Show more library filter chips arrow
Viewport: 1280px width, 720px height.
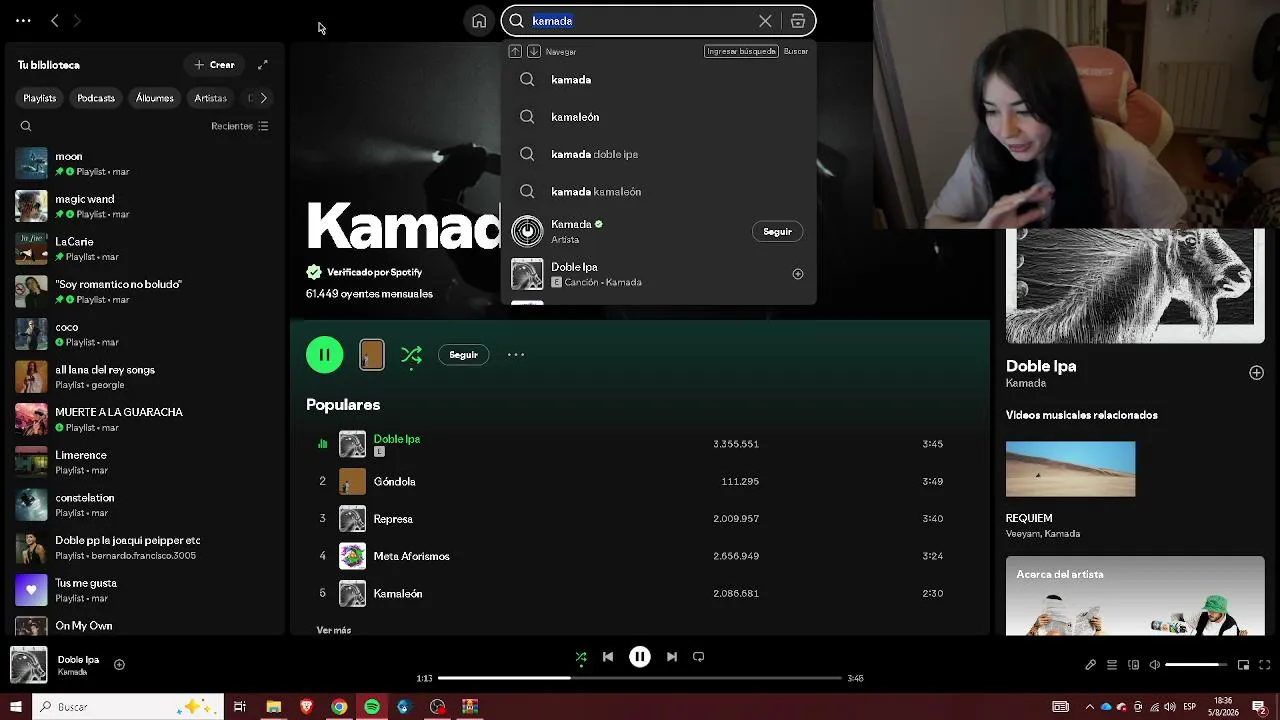pyautogui.click(x=264, y=98)
